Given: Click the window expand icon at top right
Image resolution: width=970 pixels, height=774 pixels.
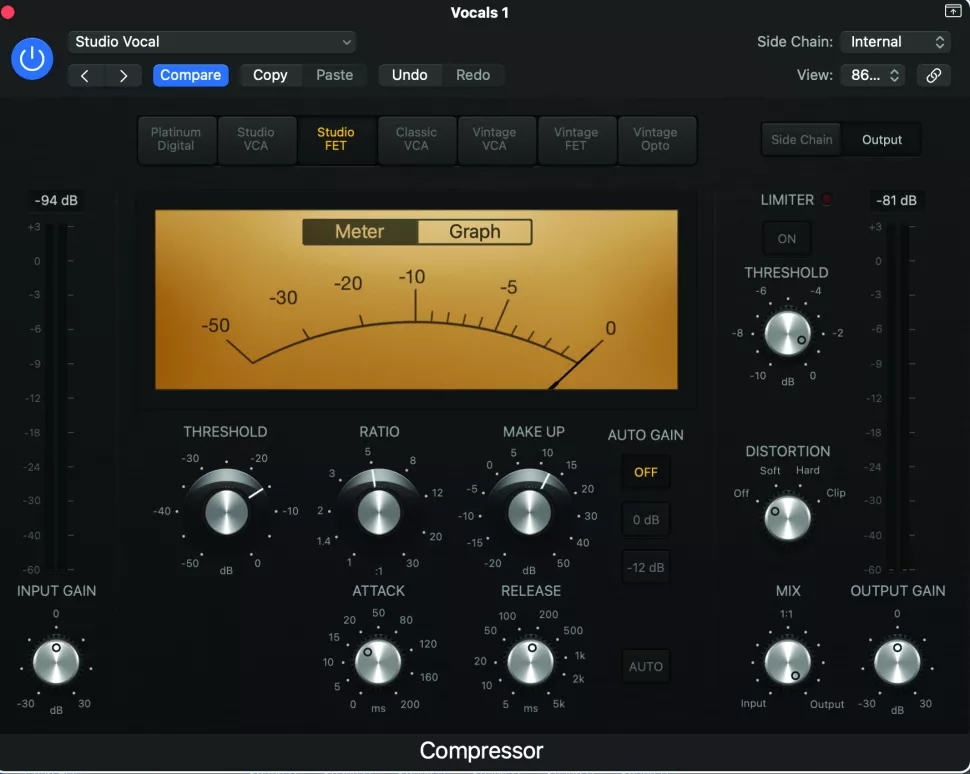Looking at the screenshot, I should [x=953, y=11].
